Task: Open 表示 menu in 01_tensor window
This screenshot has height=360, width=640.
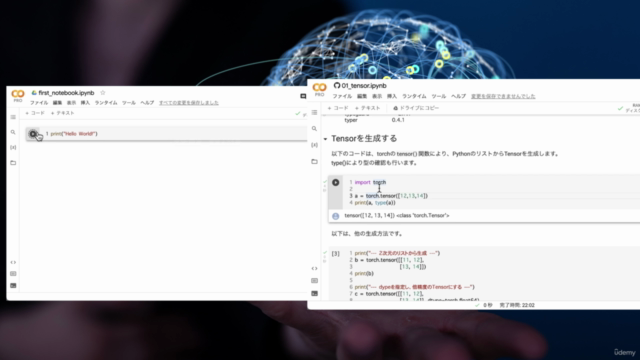Action: click(x=377, y=96)
